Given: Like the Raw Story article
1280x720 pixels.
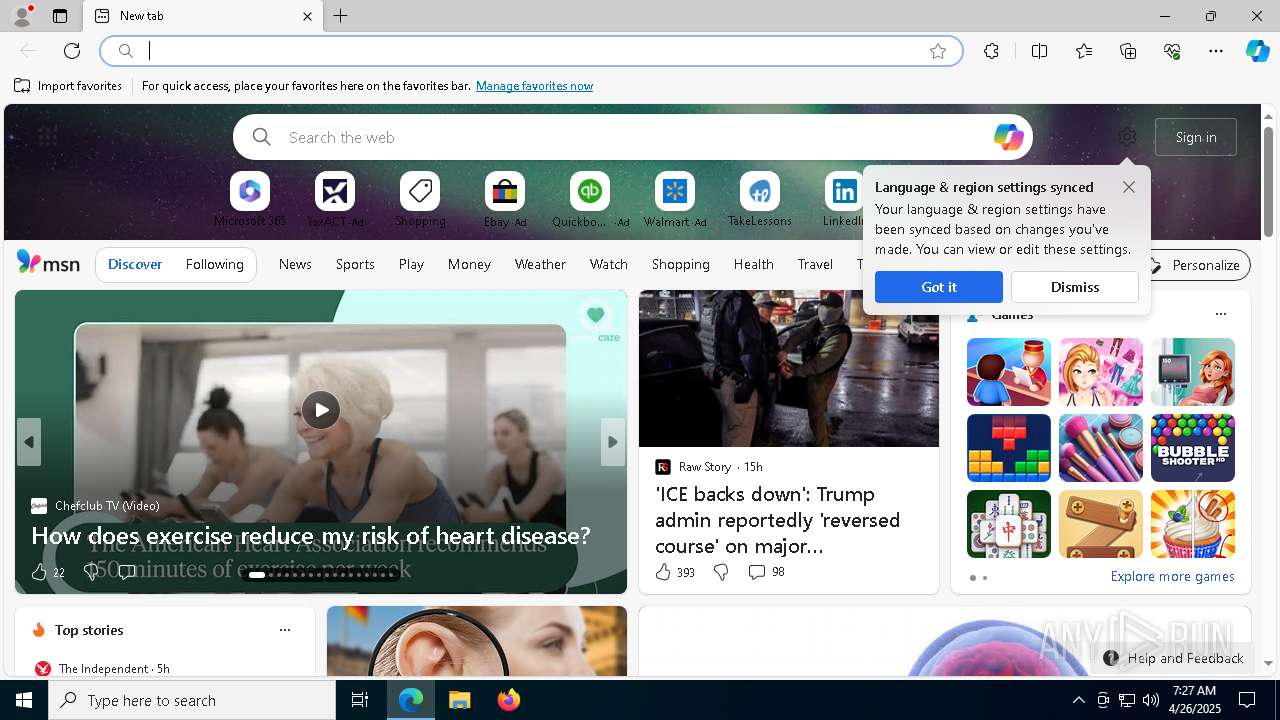Looking at the screenshot, I should click(675, 572).
